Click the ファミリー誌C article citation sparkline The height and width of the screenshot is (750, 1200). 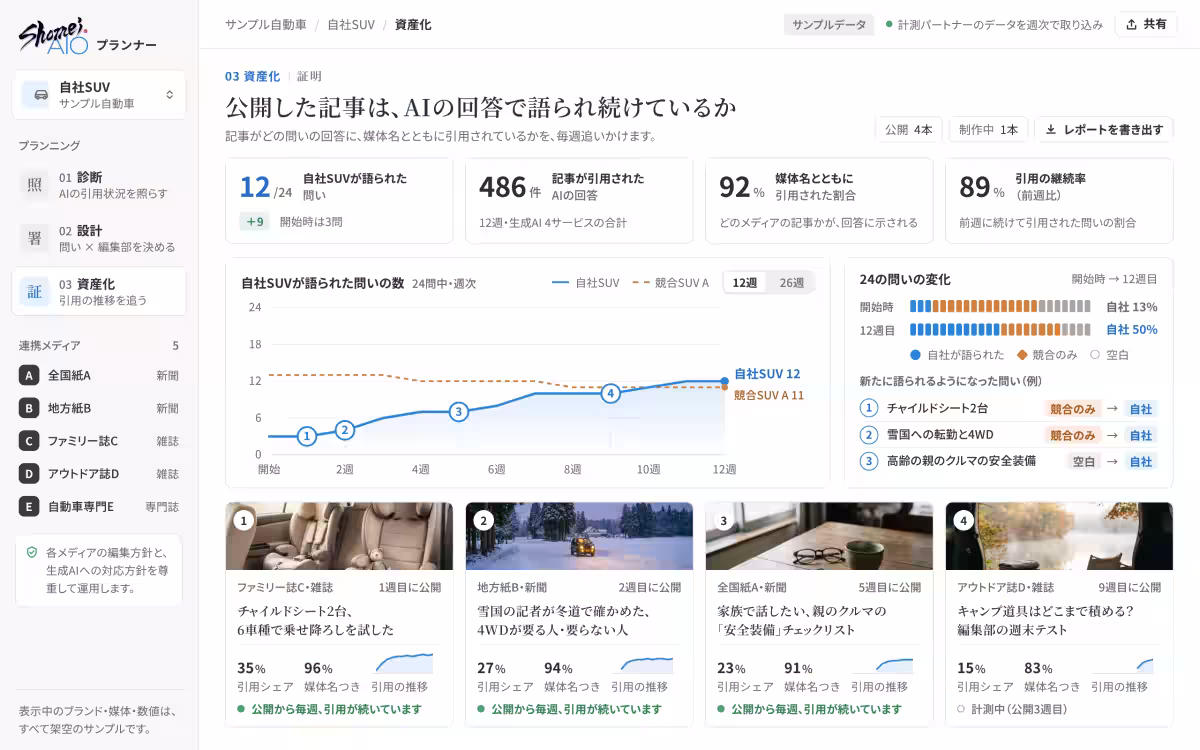click(404, 664)
